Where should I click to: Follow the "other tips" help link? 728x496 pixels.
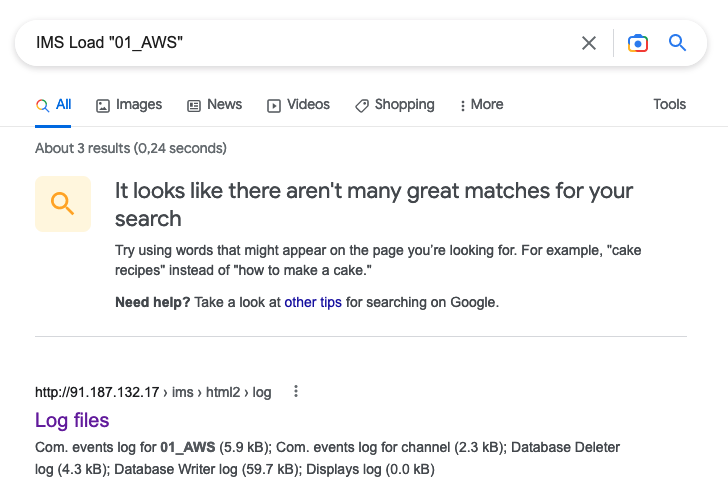(x=313, y=302)
